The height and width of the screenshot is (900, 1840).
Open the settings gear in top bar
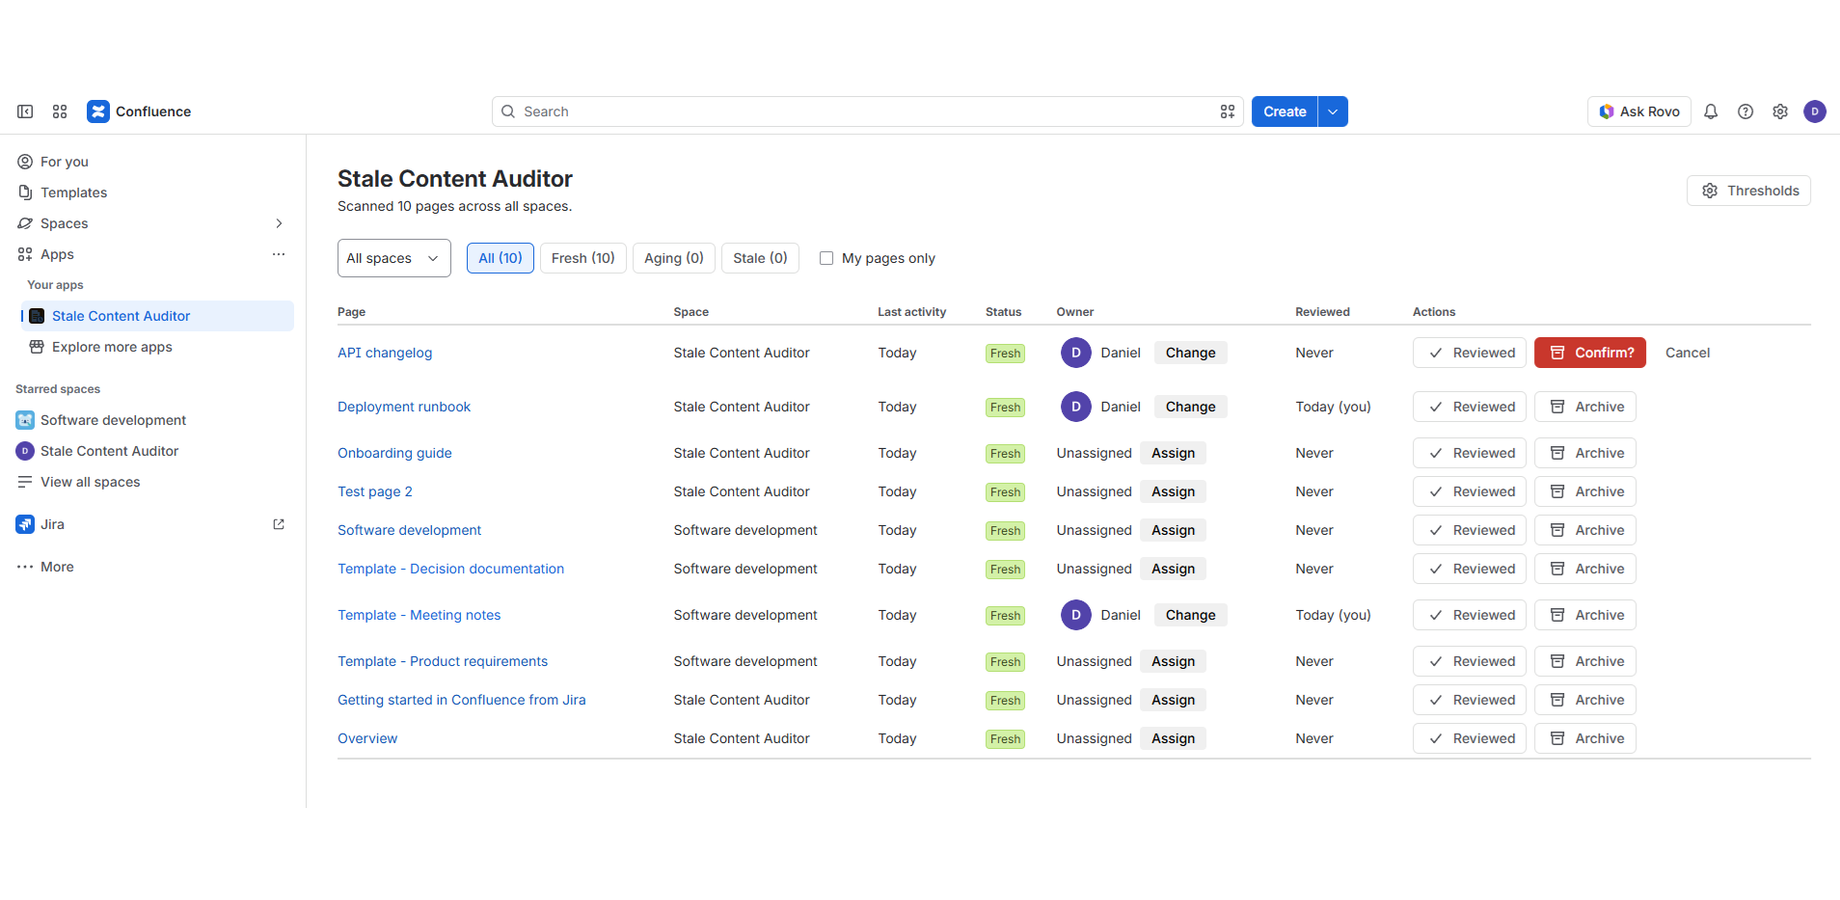coord(1780,112)
